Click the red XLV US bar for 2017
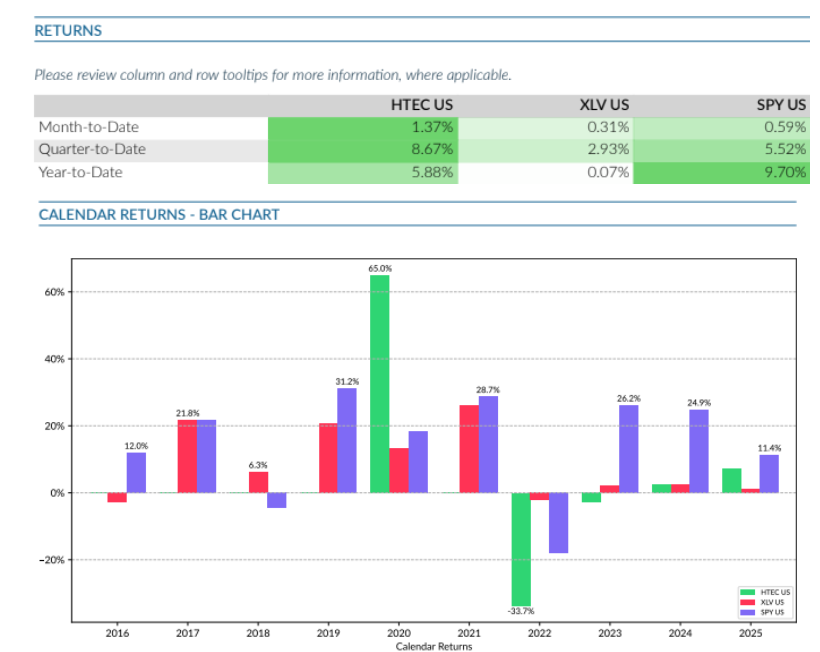 pyautogui.click(x=187, y=456)
